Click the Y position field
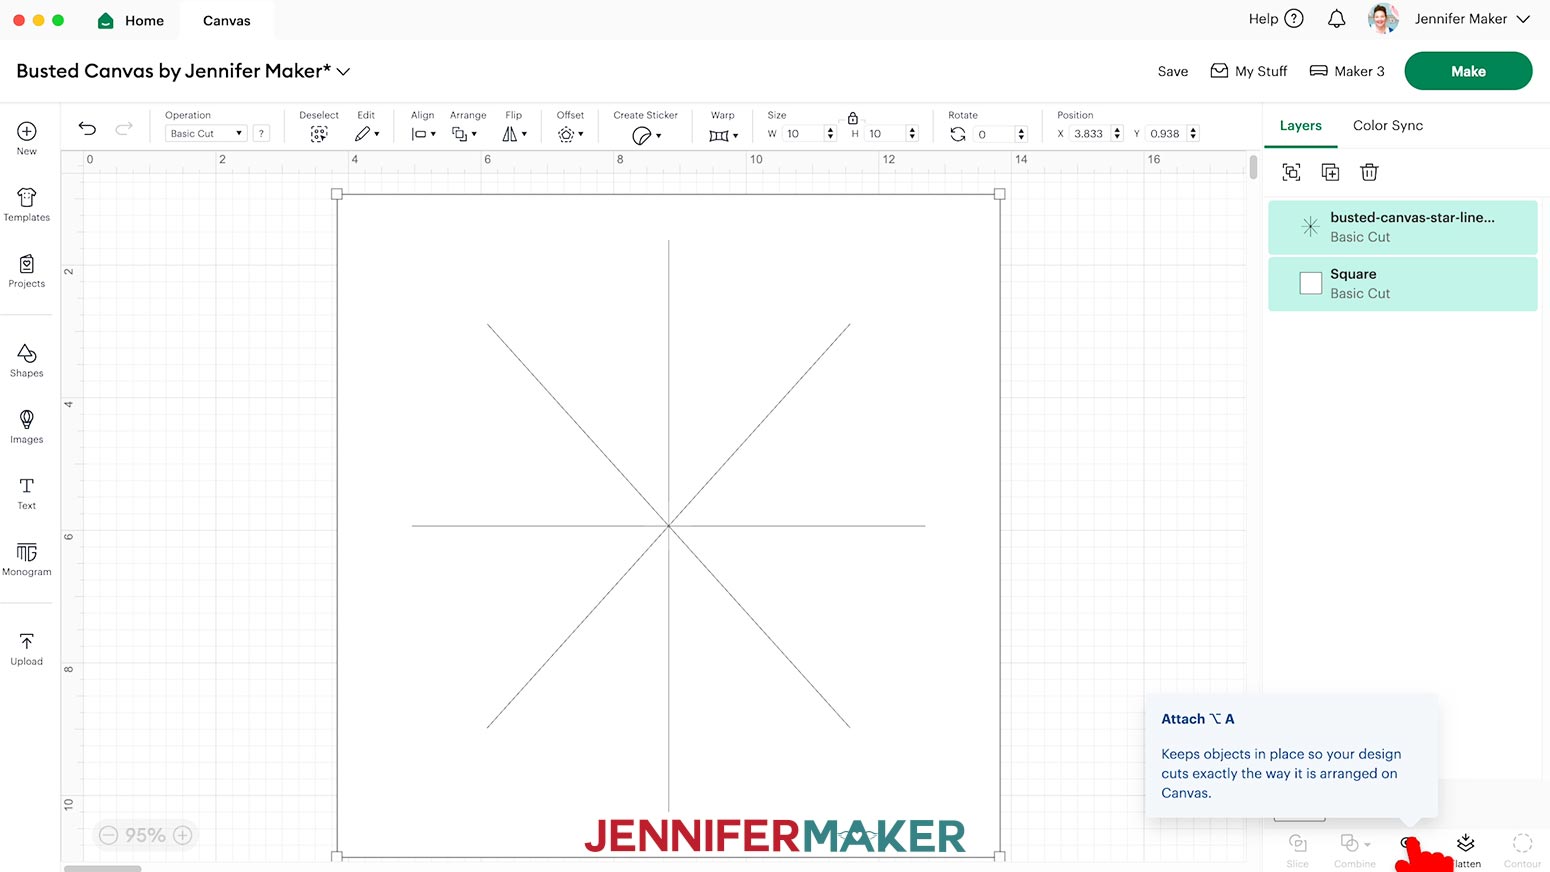The height and width of the screenshot is (872, 1550). (1166, 134)
